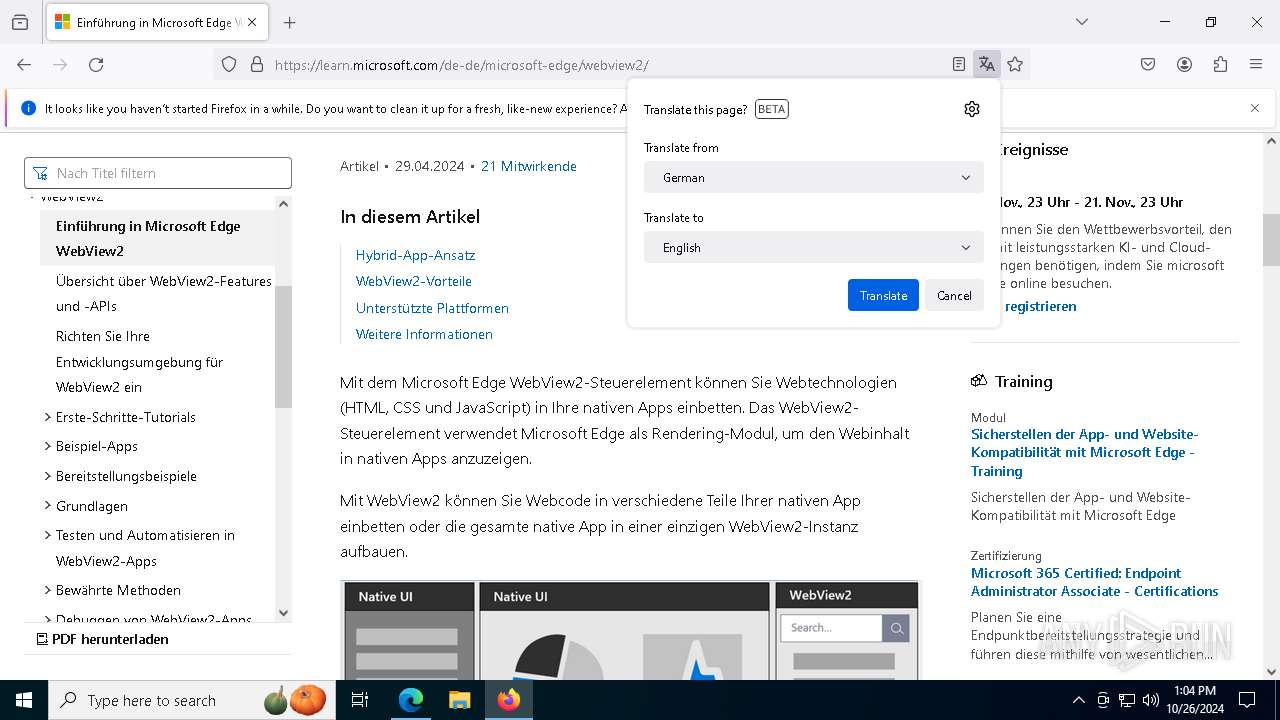Open the Translate from German dropdown

tap(814, 177)
